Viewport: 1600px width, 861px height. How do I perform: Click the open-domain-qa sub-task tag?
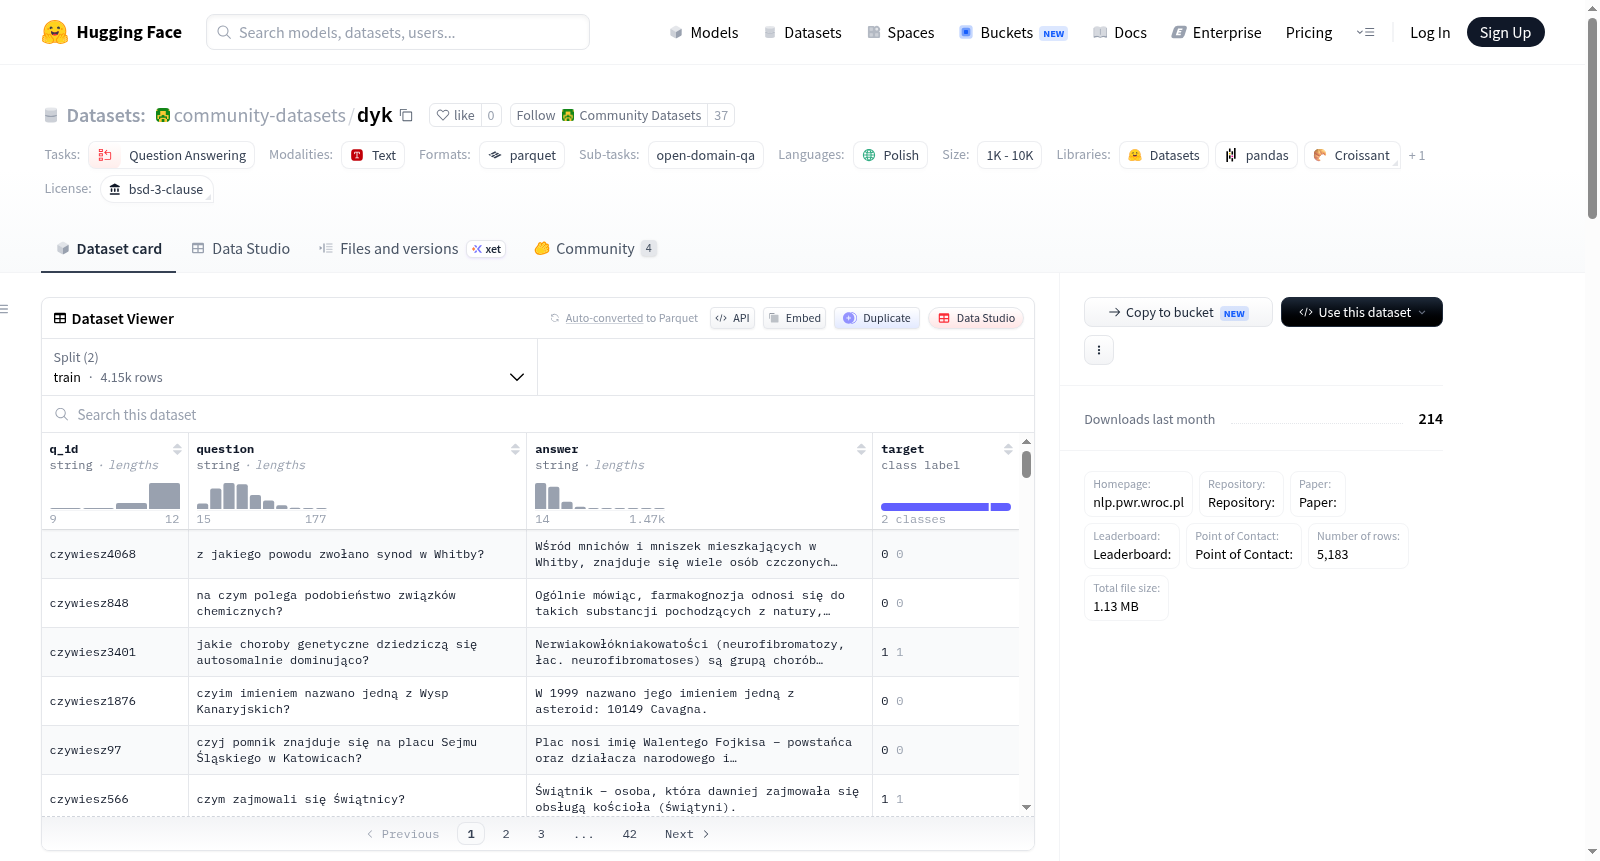click(x=706, y=155)
